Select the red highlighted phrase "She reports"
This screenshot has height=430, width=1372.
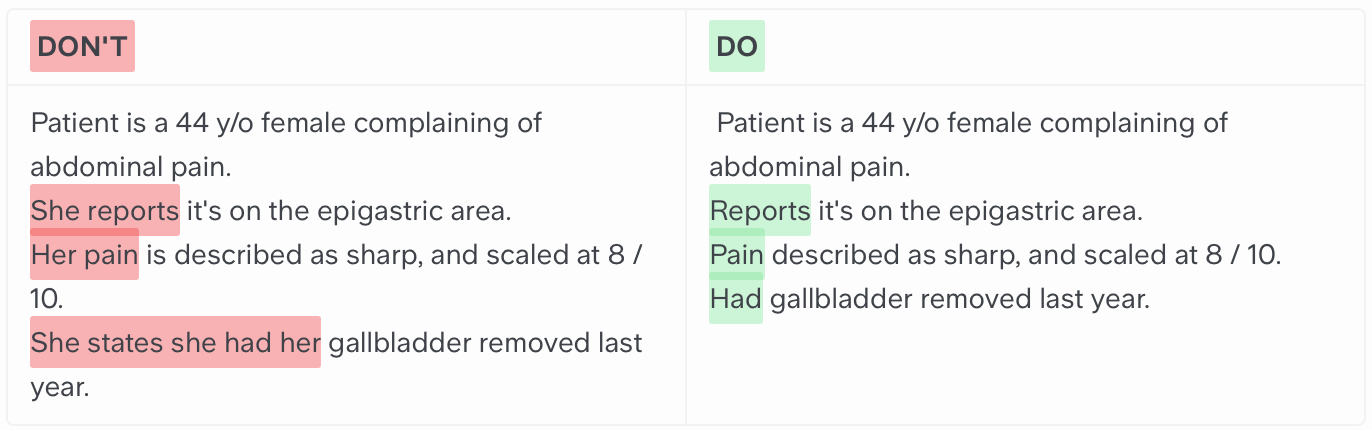105,211
